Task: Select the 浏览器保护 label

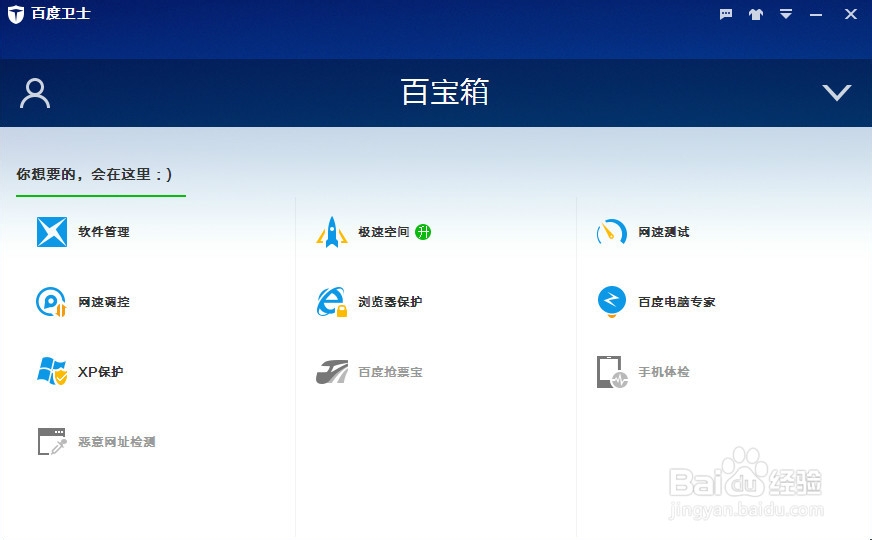Action: click(390, 302)
